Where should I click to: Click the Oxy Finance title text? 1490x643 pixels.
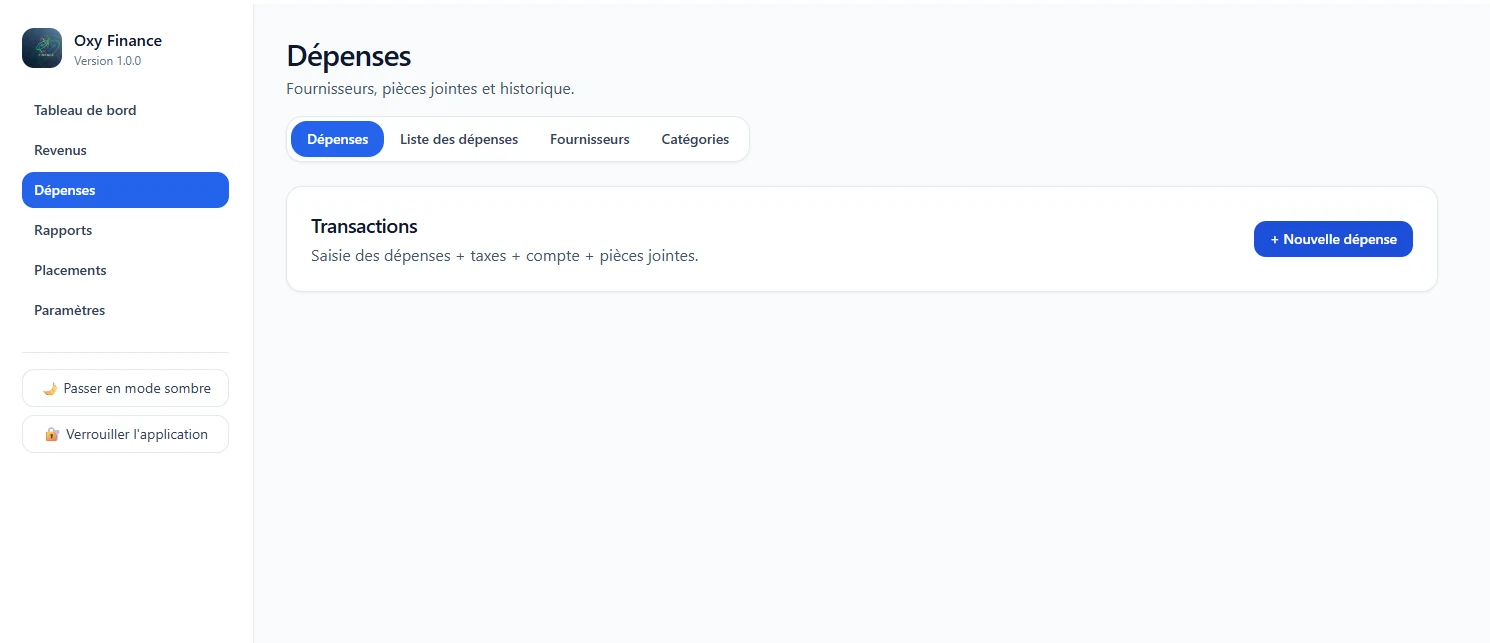click(118, 41)
